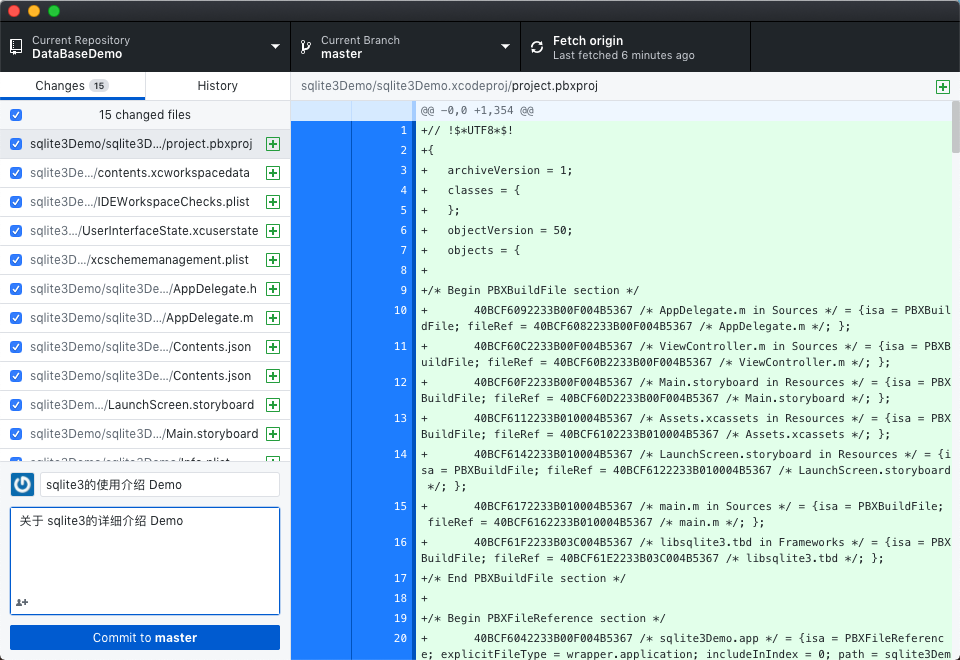The width and height of the screenshot is (960, 660).
Task: Click diff line '+/* End PBXBuildFile section */'
Action: tap(523, 578)
